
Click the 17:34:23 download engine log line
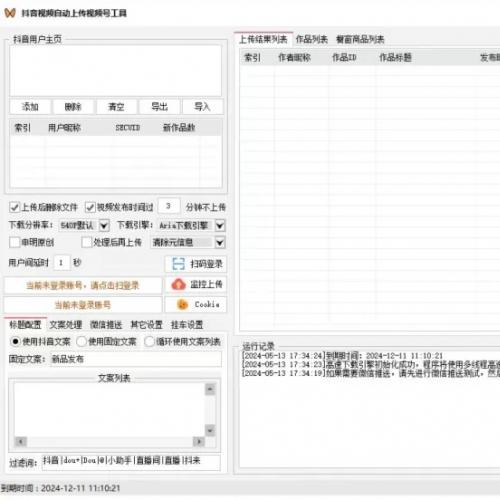371,365
